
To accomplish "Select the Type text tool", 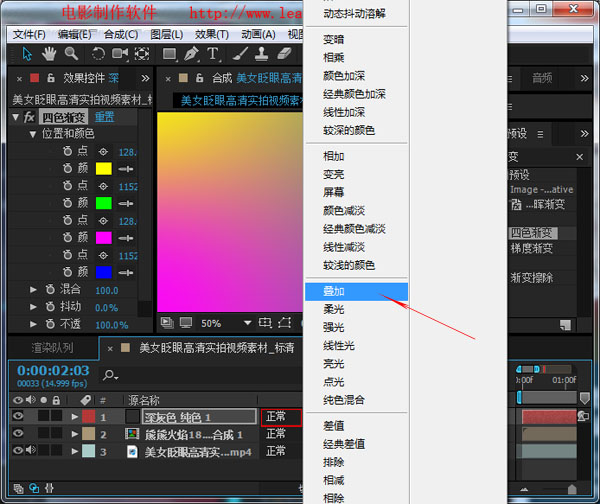I will [213, 54].
